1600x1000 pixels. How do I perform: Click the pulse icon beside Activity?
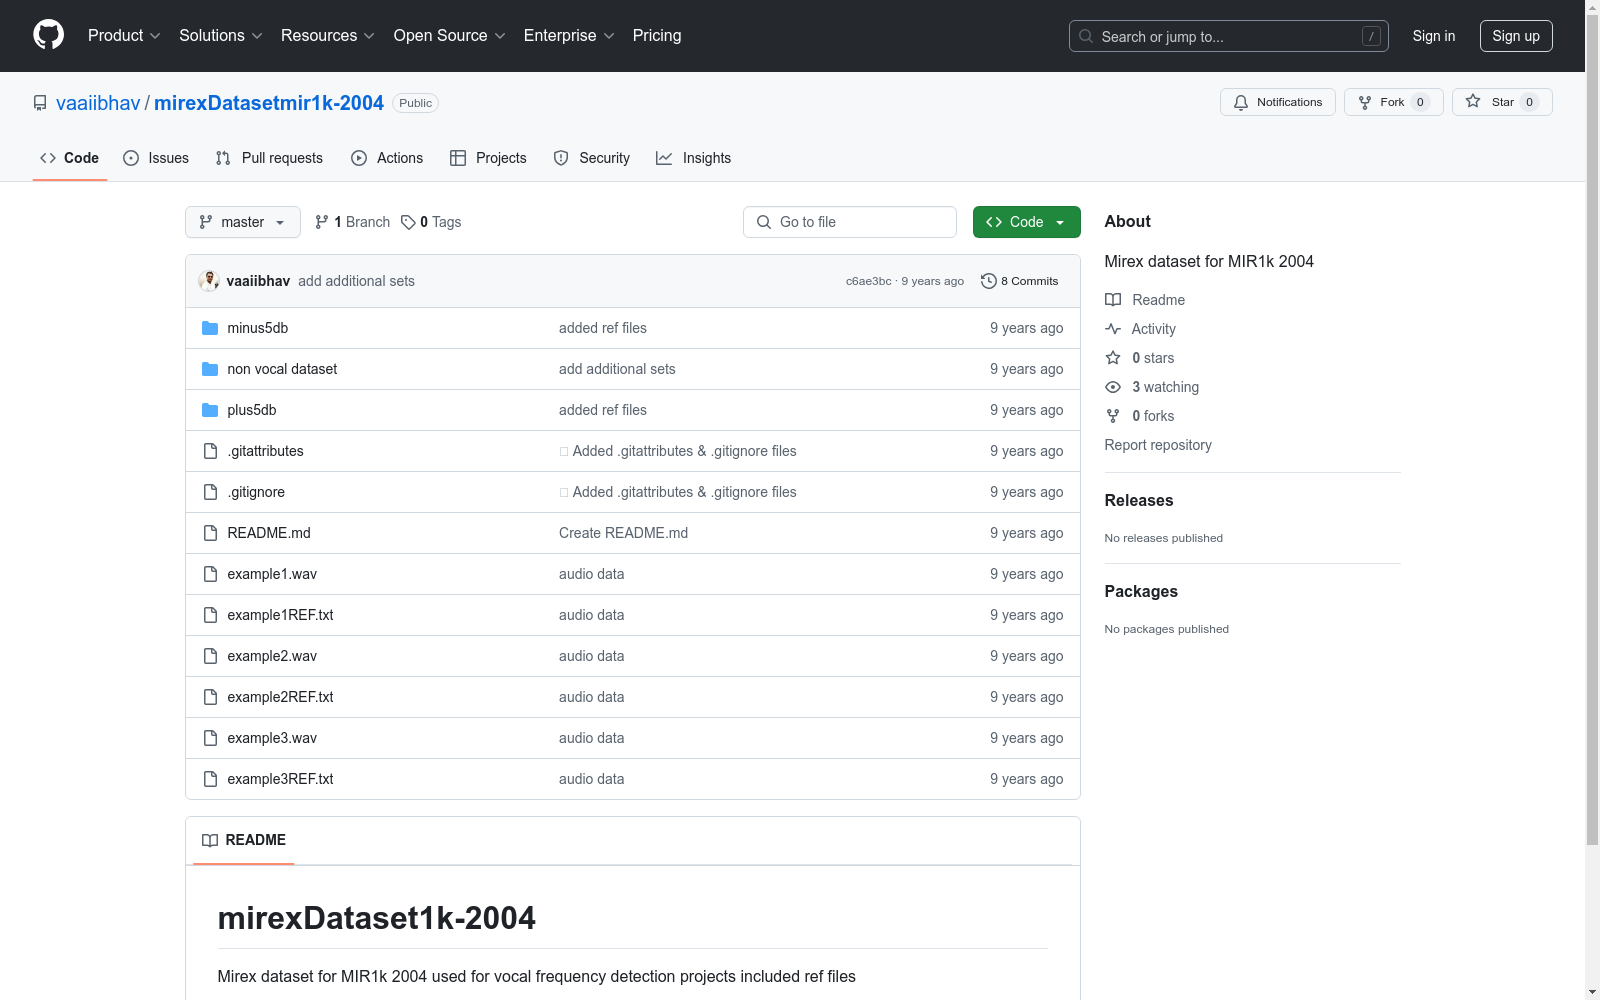1113,329
